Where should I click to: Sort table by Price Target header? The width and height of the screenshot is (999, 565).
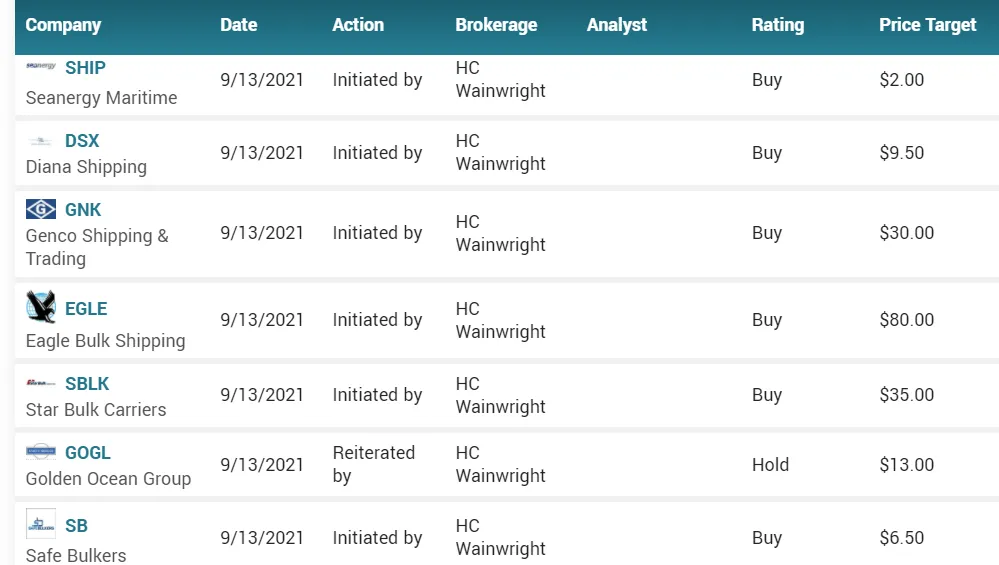point(928,25)
